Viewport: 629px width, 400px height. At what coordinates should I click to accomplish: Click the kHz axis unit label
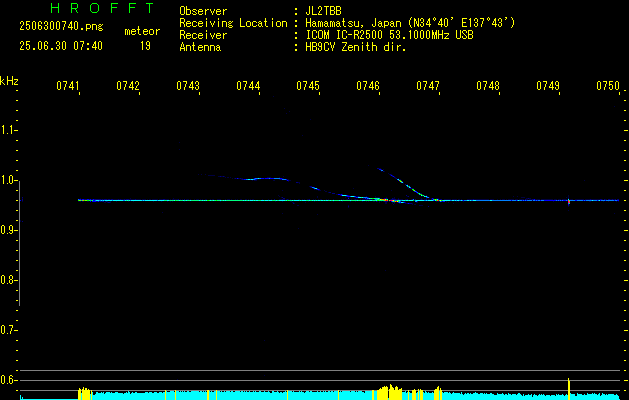coord(9,81)
